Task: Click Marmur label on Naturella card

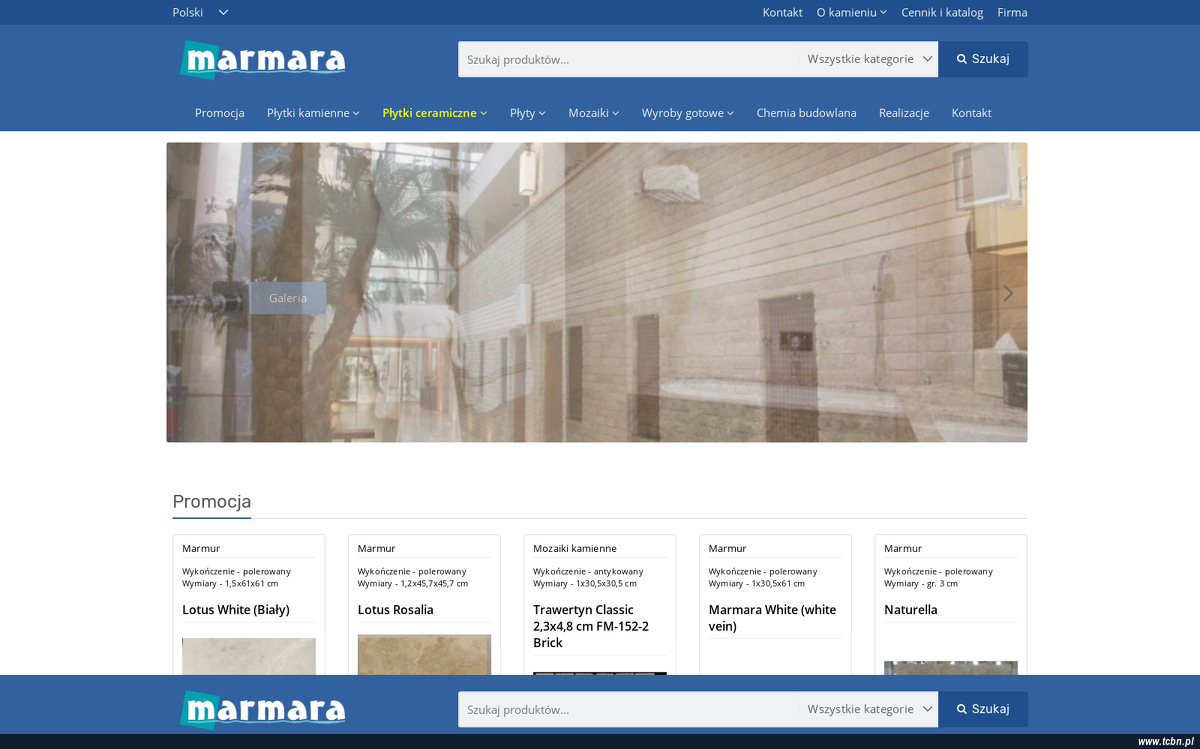Action: point(903,549)
